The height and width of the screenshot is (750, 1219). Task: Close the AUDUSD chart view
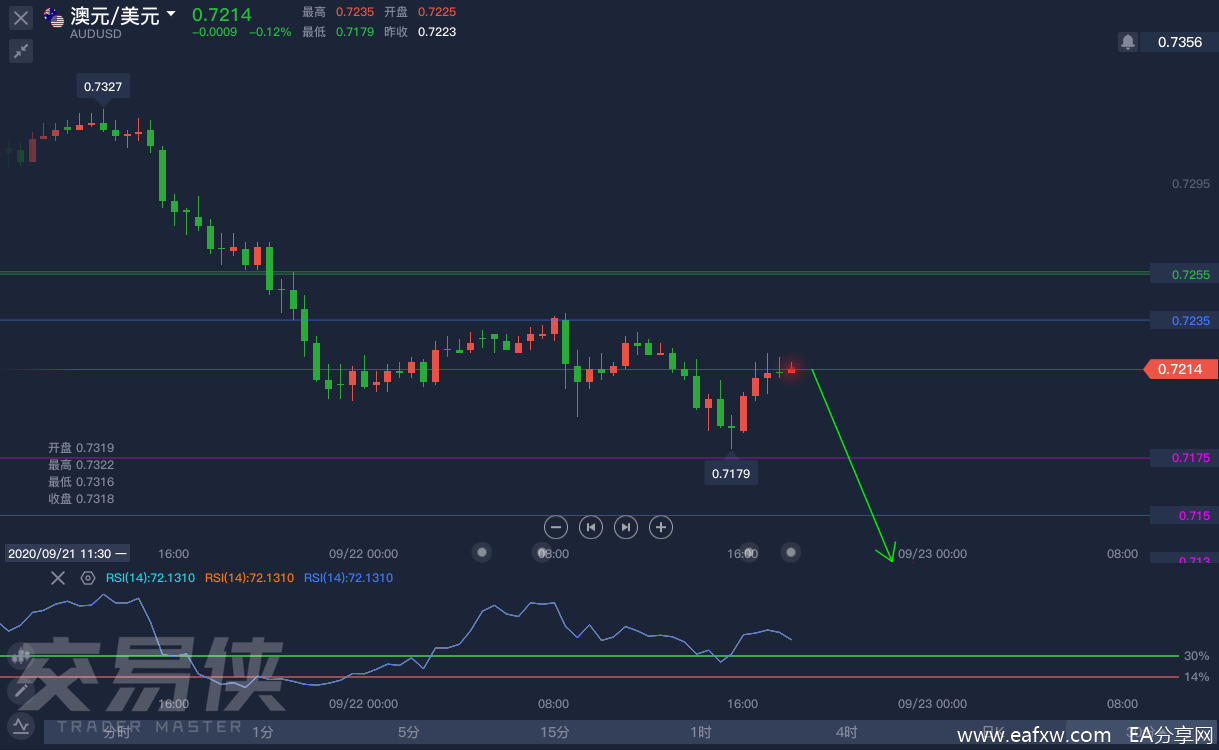click(x=21, y=17)
